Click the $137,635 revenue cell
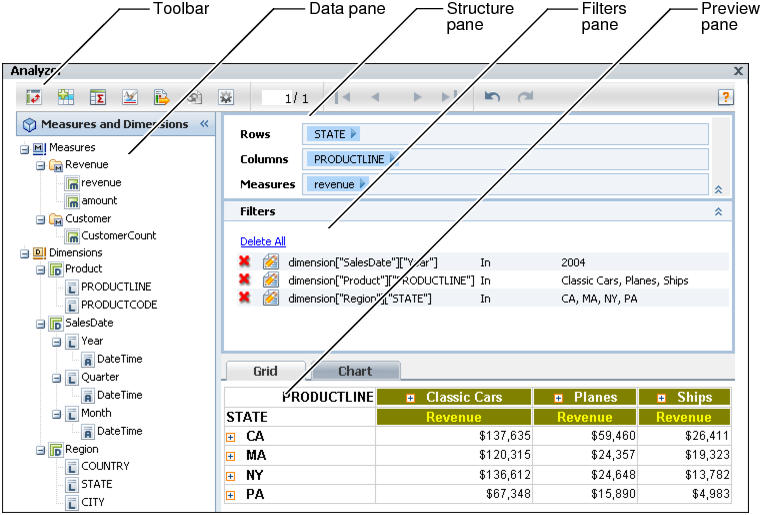 pos(454,436)
